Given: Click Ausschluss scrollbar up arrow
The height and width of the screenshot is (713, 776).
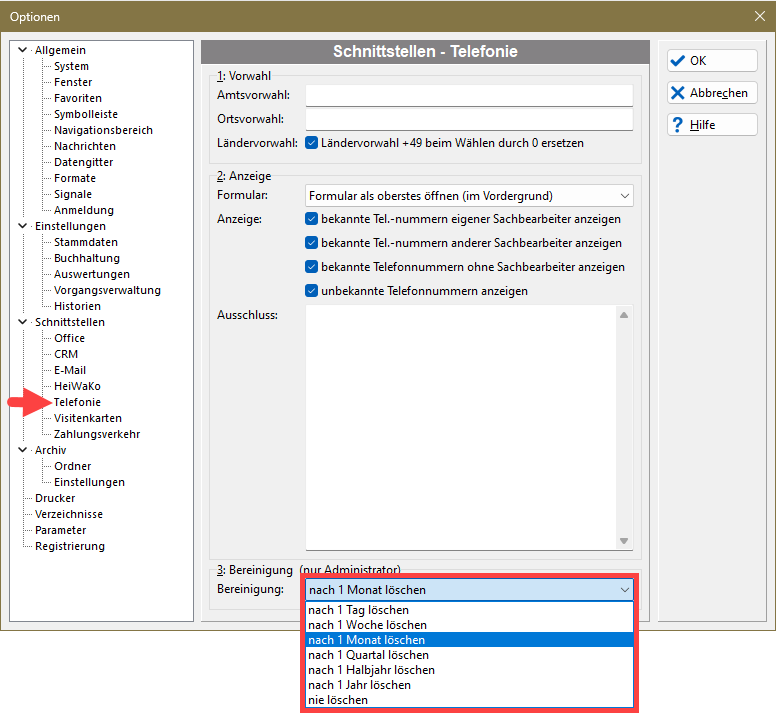Looking at the screenshot, I should pos(624,315).
